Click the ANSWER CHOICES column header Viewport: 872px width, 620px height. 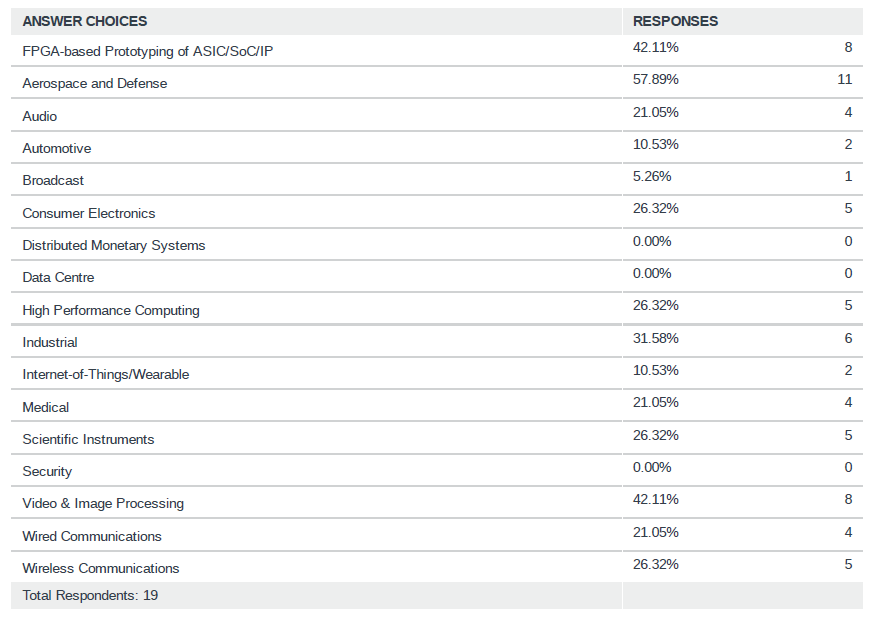85,21
